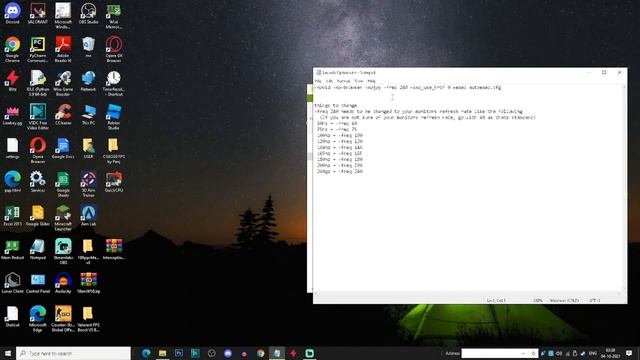Open the notification center icon
The height and width of the screenshot is (360, 640).
pos(629,353)
